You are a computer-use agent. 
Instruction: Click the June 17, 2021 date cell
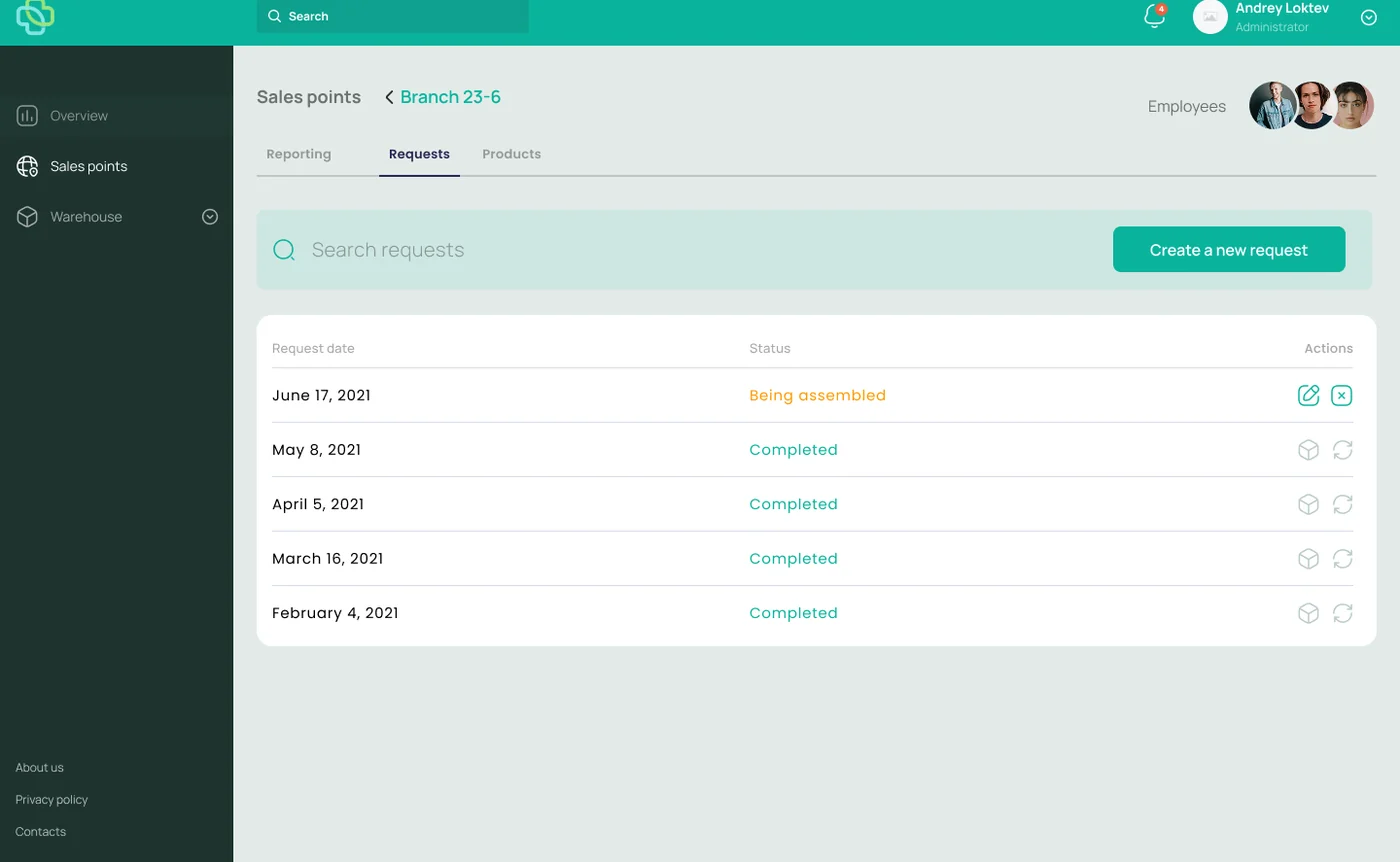(x=321, y=395)
